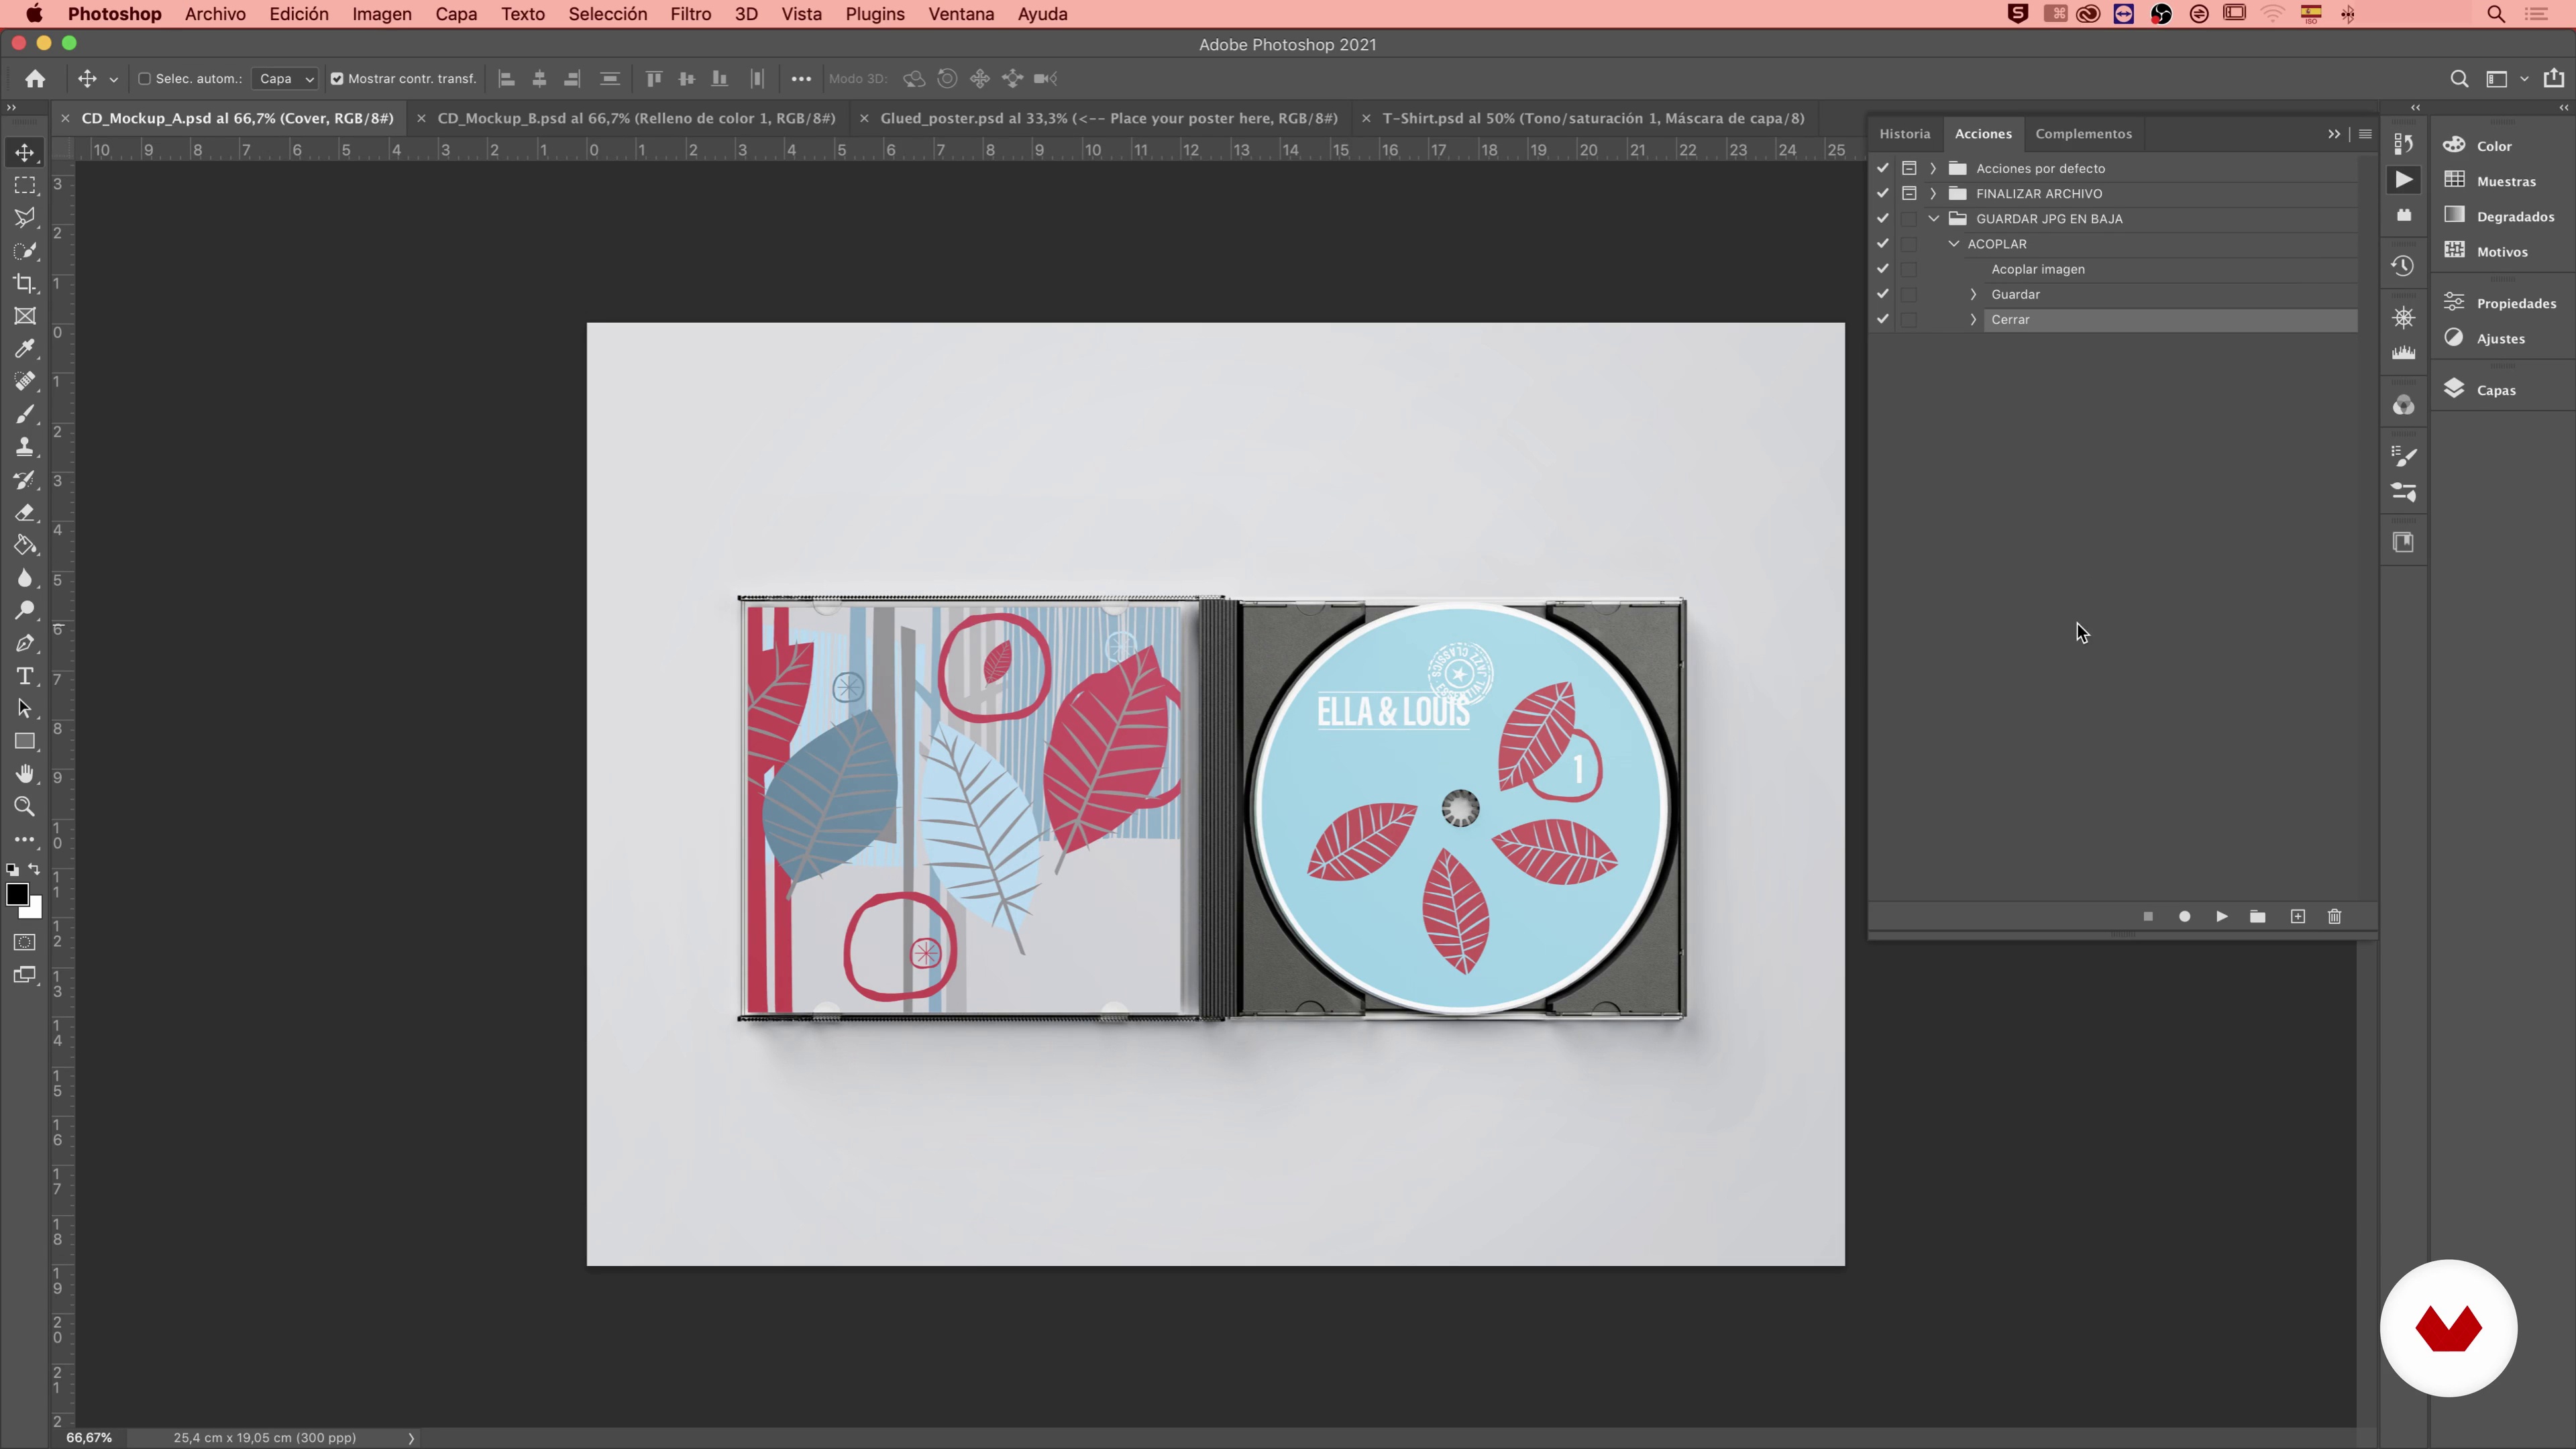This screenshot has width=2576, height=1449.
Task: Open the Capa auto-select dropdown
Action: point(285,79)
